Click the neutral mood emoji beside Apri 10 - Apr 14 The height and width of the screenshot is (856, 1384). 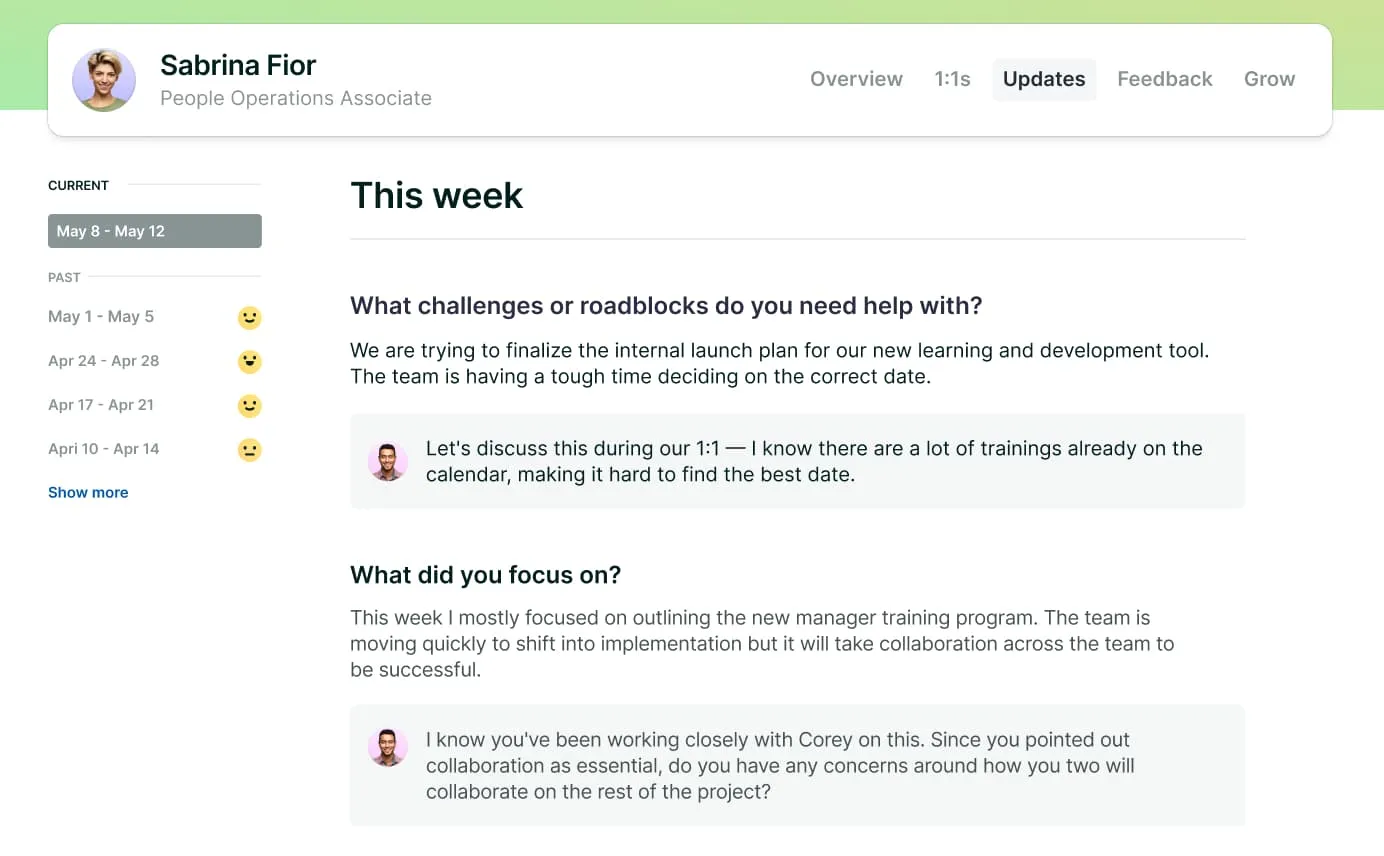coord(249,449)
